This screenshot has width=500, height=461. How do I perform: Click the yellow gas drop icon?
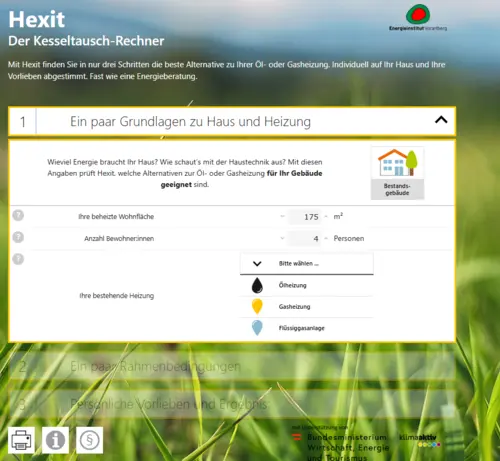coord(257,307)
